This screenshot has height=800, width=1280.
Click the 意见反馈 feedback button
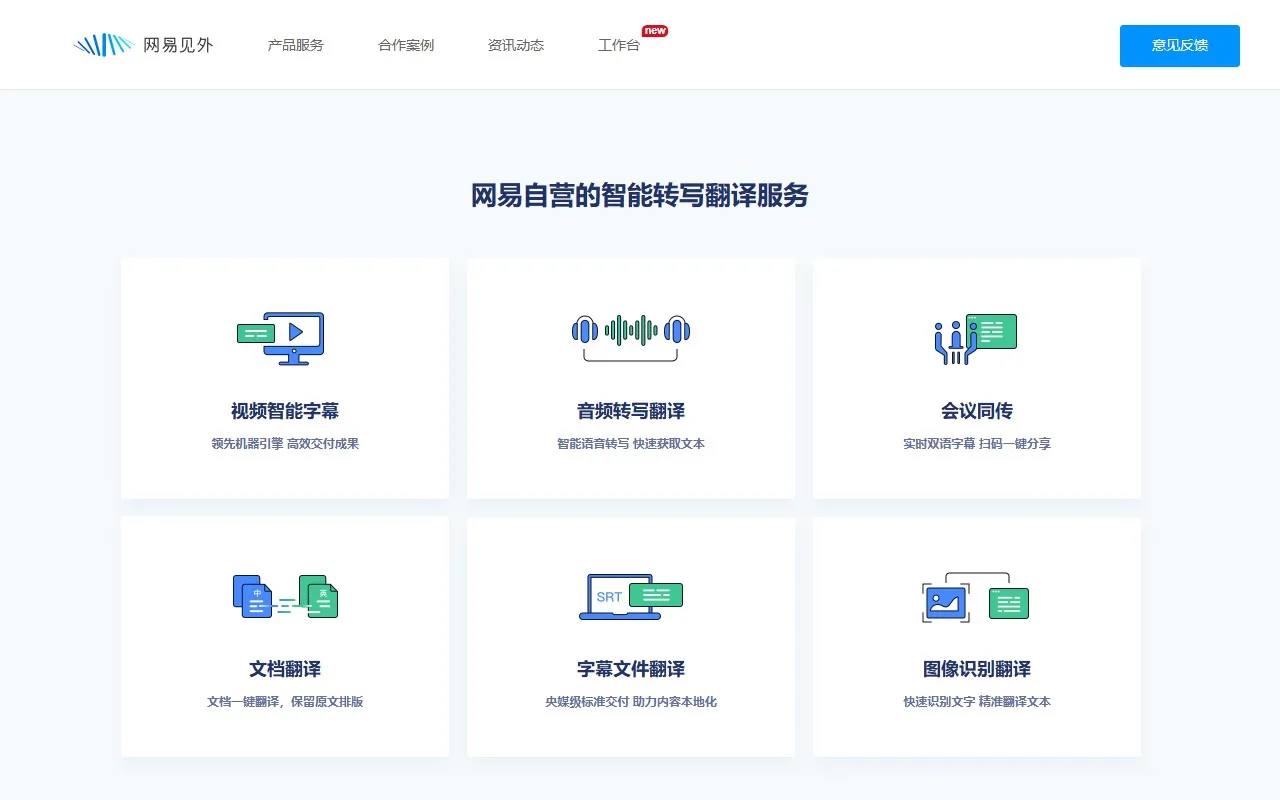[x=1179, y=45]
